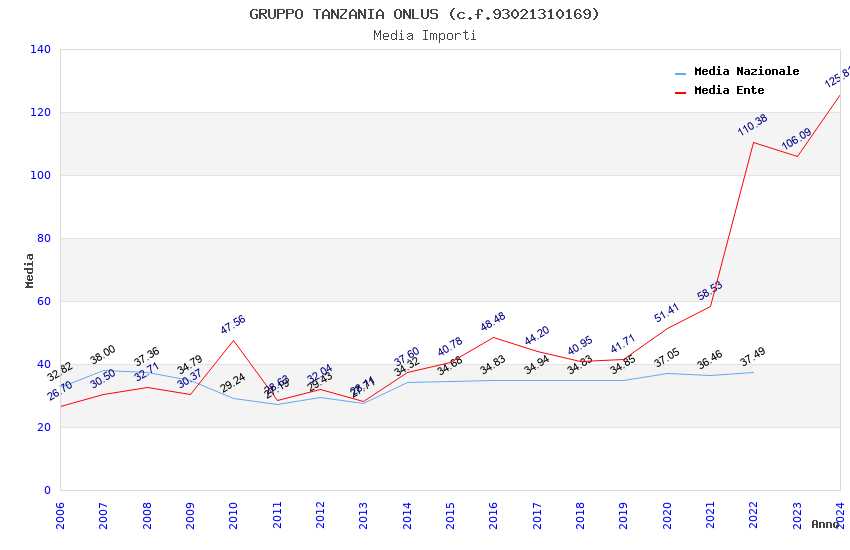This screenshot has width=850, height=550.
Task: Click the 2021 x-axis year label
Action: pyautogui.click(x=710, y=515)
